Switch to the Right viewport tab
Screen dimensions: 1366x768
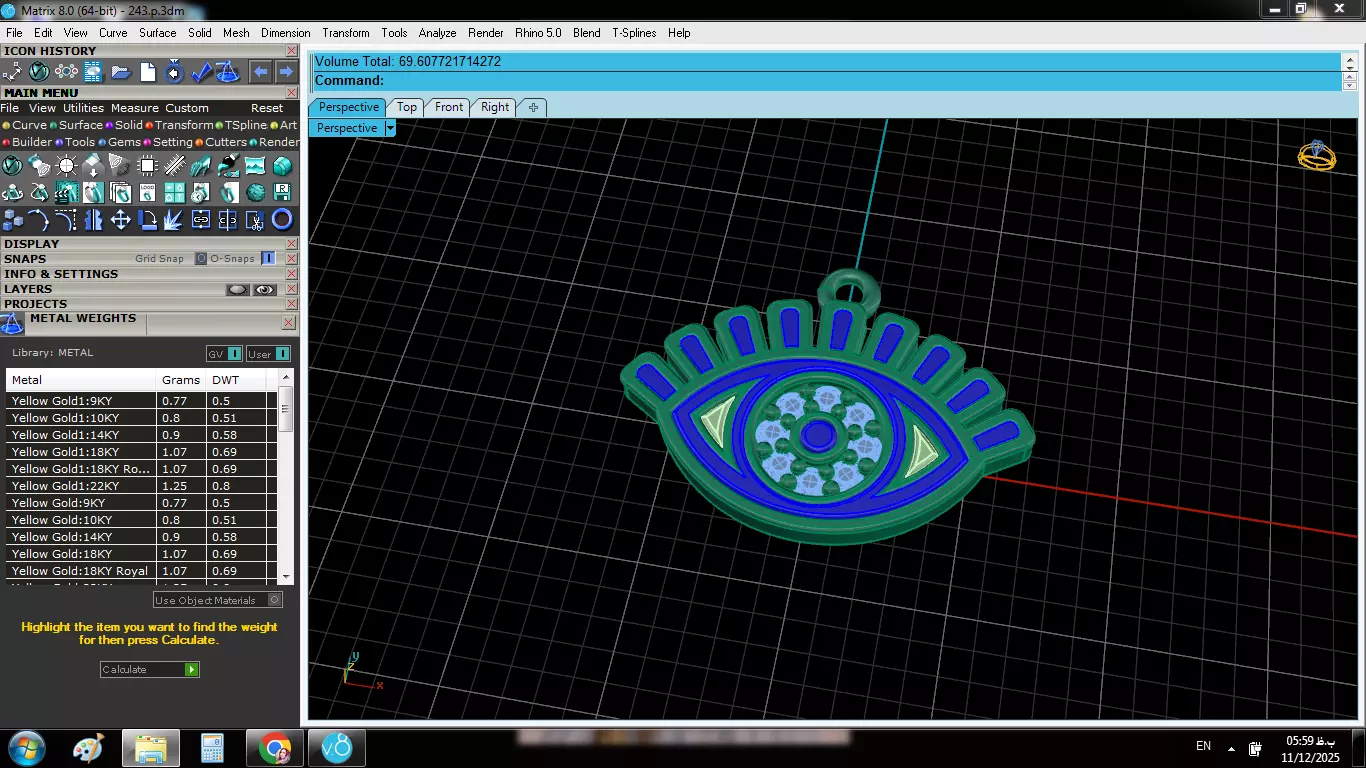coord(495,107)
